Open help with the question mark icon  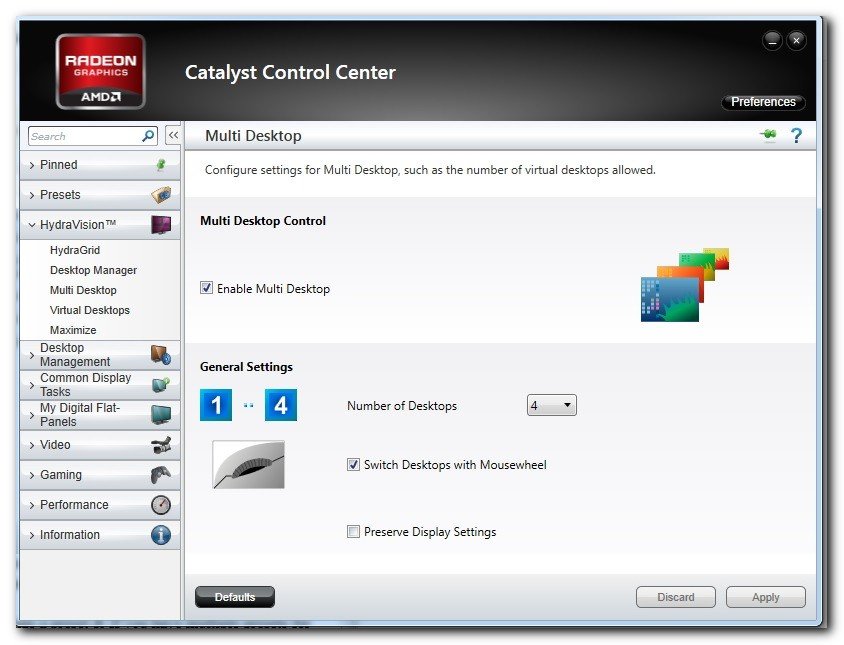tap(796, 135)
